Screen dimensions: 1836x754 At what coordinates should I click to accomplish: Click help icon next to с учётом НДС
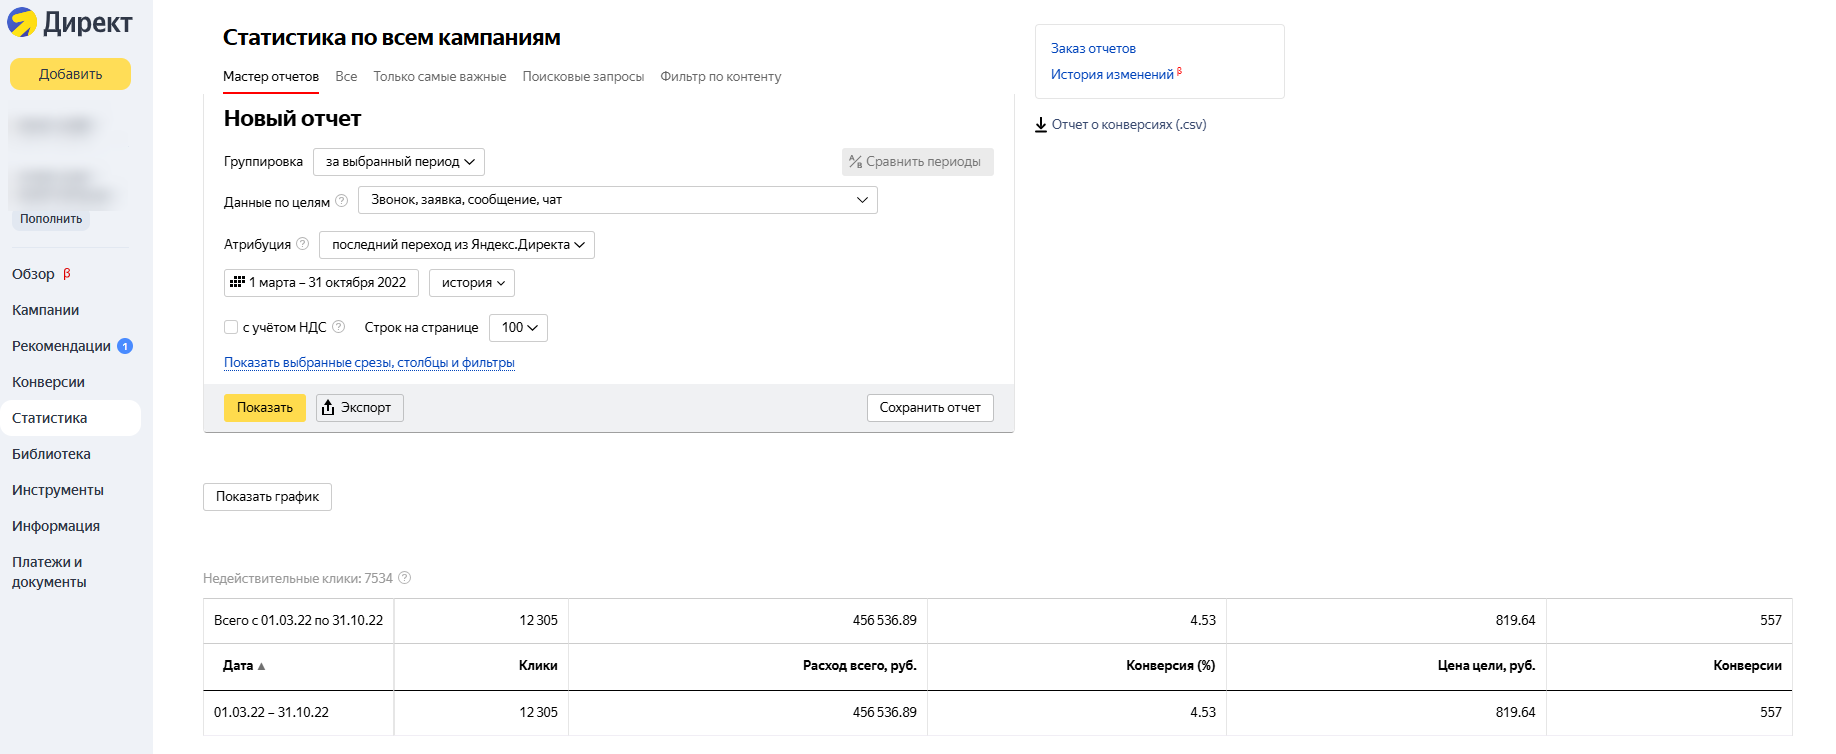tap(338, 327)
